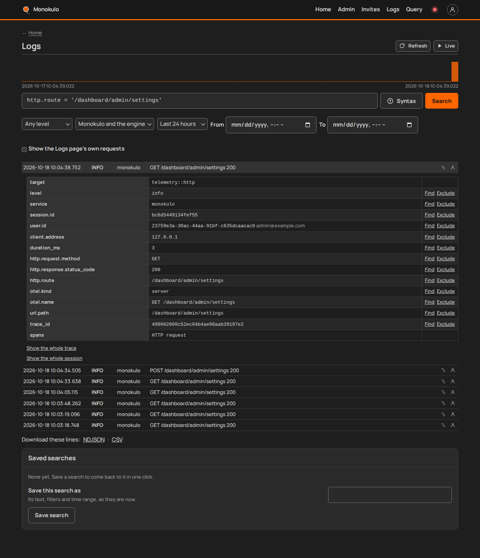Collapse the expanded GET settings log row
Viewport: 480px width, 558px height.
point(239,168)
